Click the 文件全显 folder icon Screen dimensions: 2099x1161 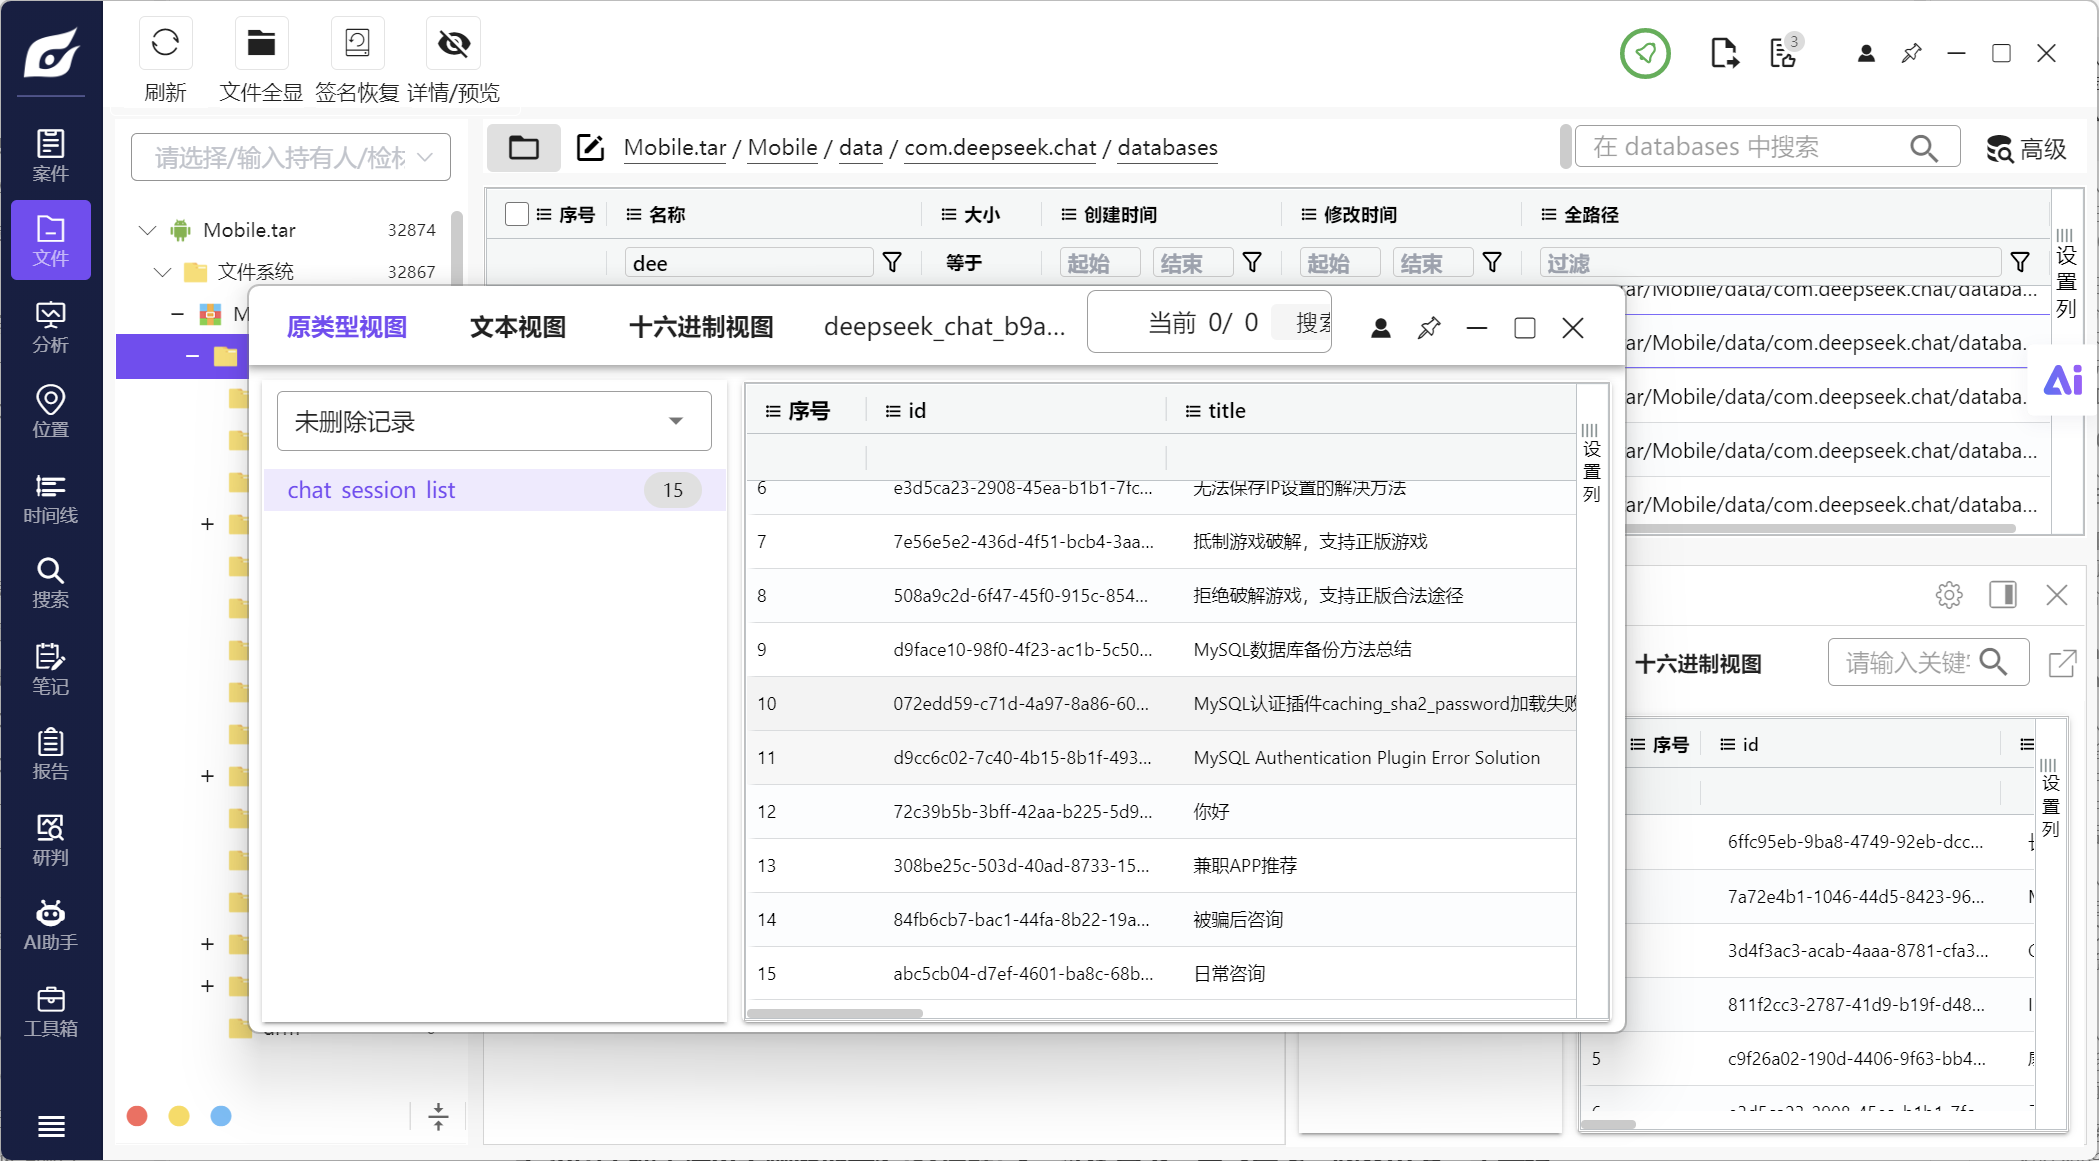[261, 43]
